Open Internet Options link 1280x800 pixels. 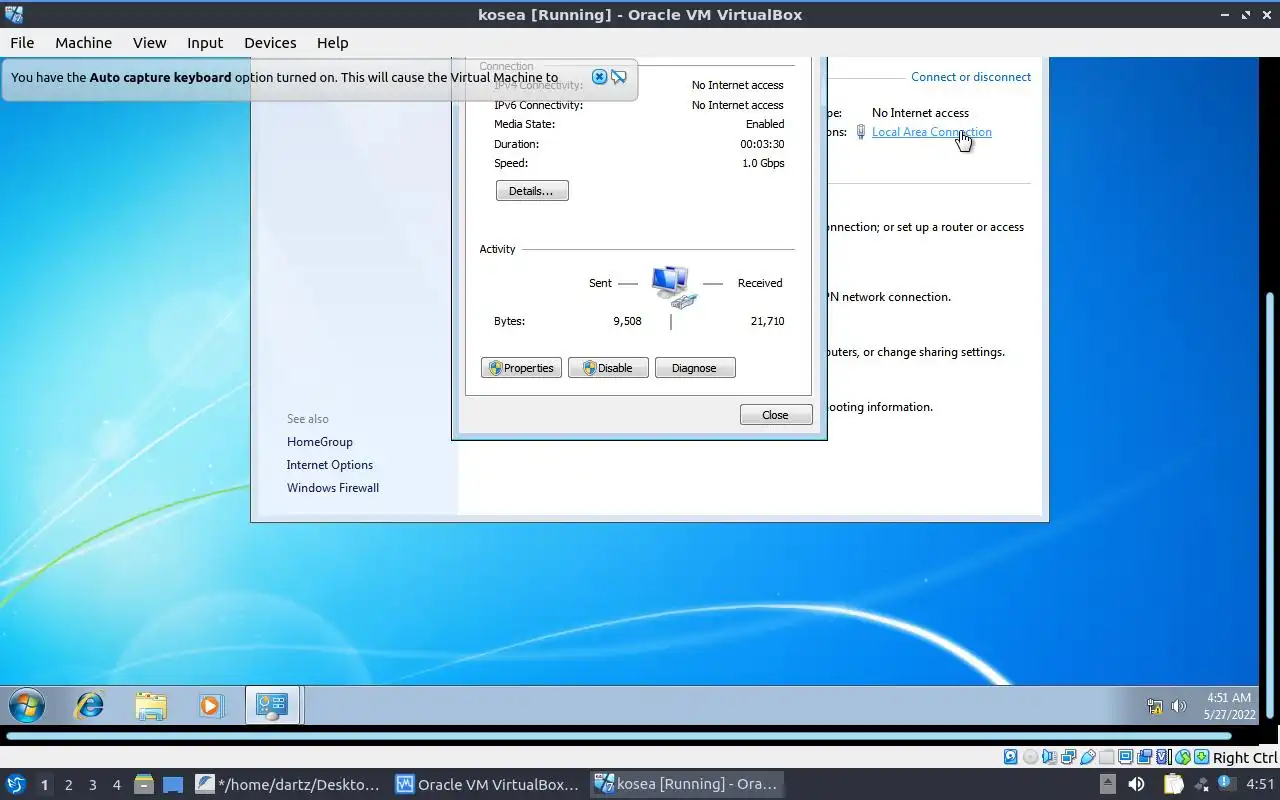330,465
